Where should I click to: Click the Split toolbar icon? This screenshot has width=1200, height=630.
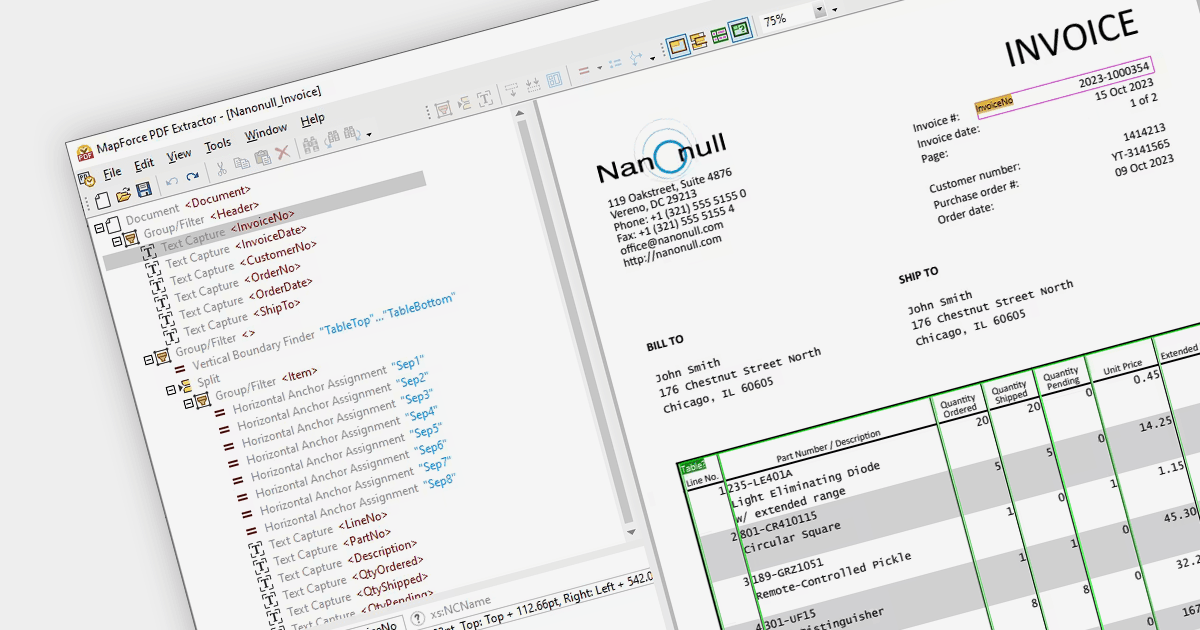(x=463, y=104)
